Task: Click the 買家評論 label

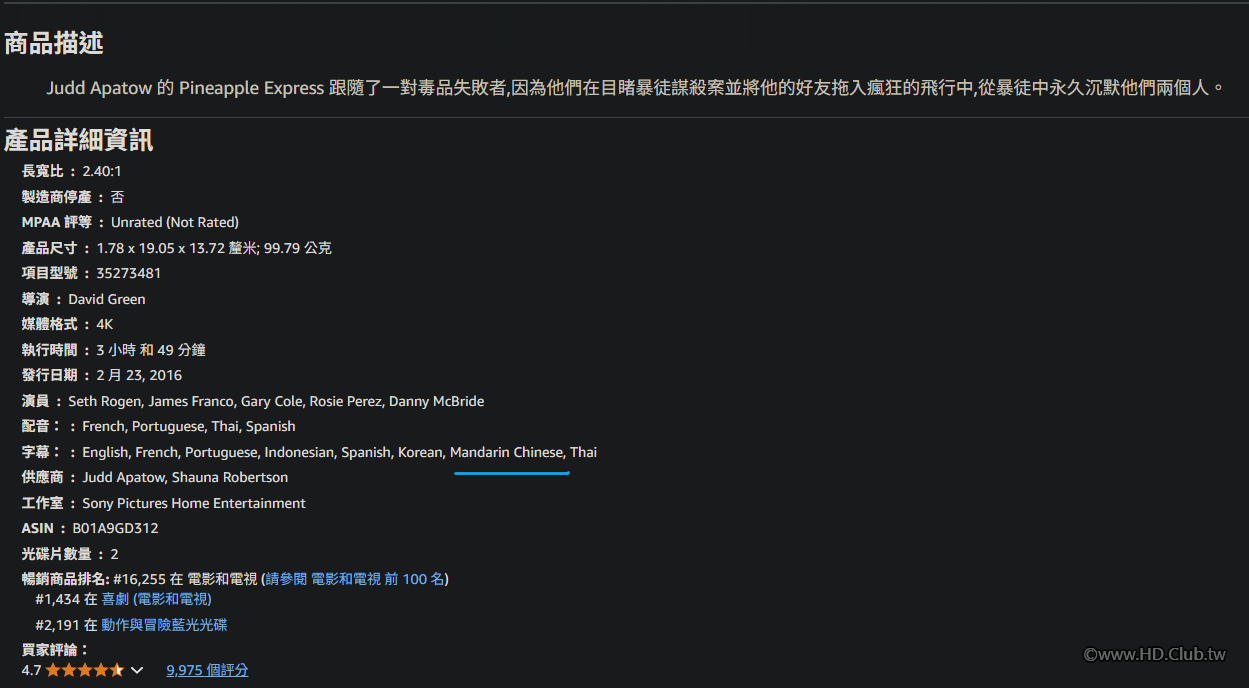Action: pyautogui.click(x=55, y=650)
